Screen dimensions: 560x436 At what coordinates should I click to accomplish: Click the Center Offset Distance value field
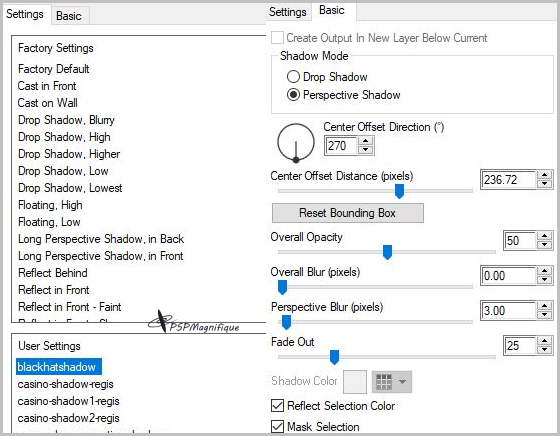[x=509, y=179]
